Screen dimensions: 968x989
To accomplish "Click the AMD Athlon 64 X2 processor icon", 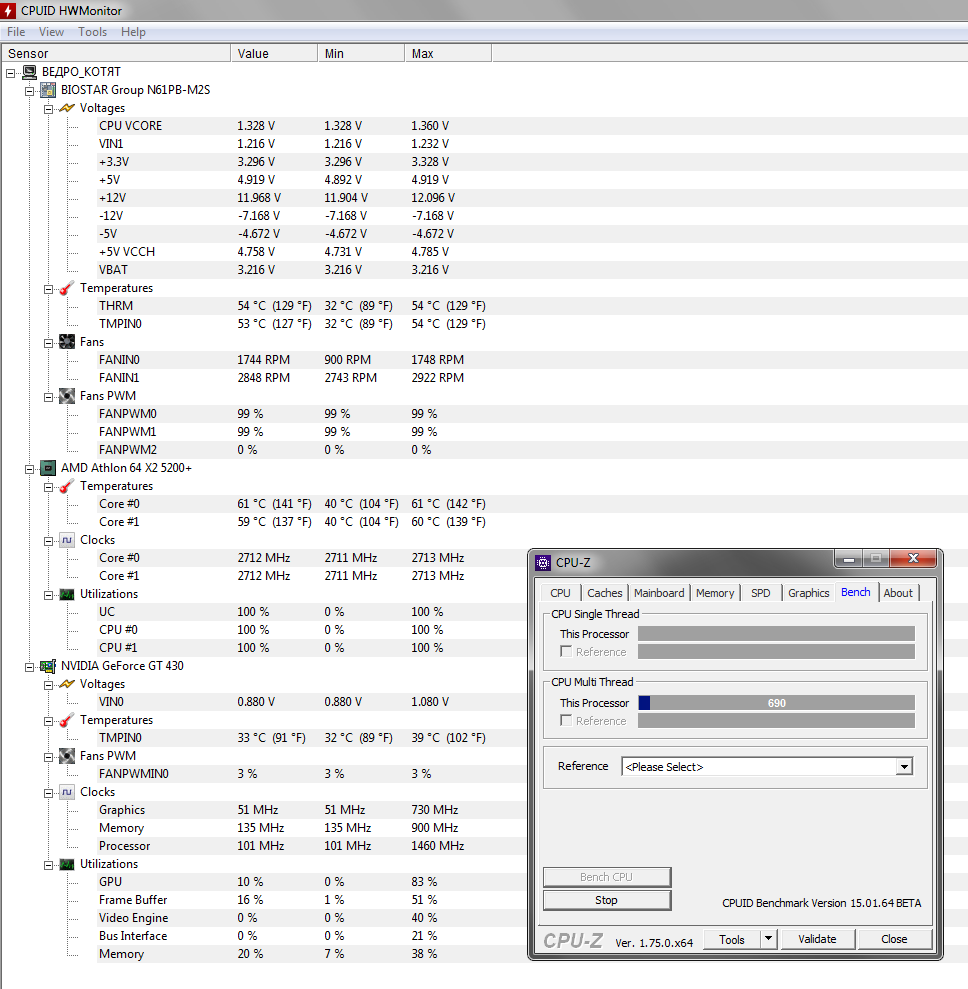I will 48,468.
